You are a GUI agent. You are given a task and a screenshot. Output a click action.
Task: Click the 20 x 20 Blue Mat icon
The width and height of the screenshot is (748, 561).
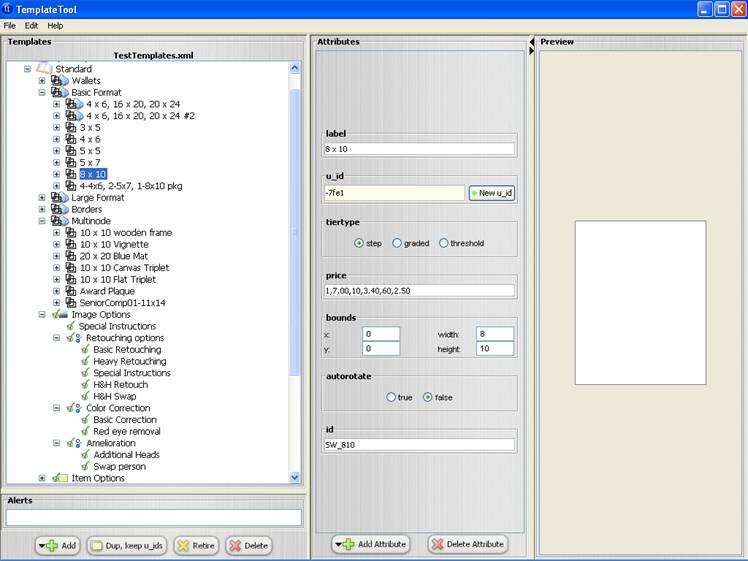[x=71, y=256]
